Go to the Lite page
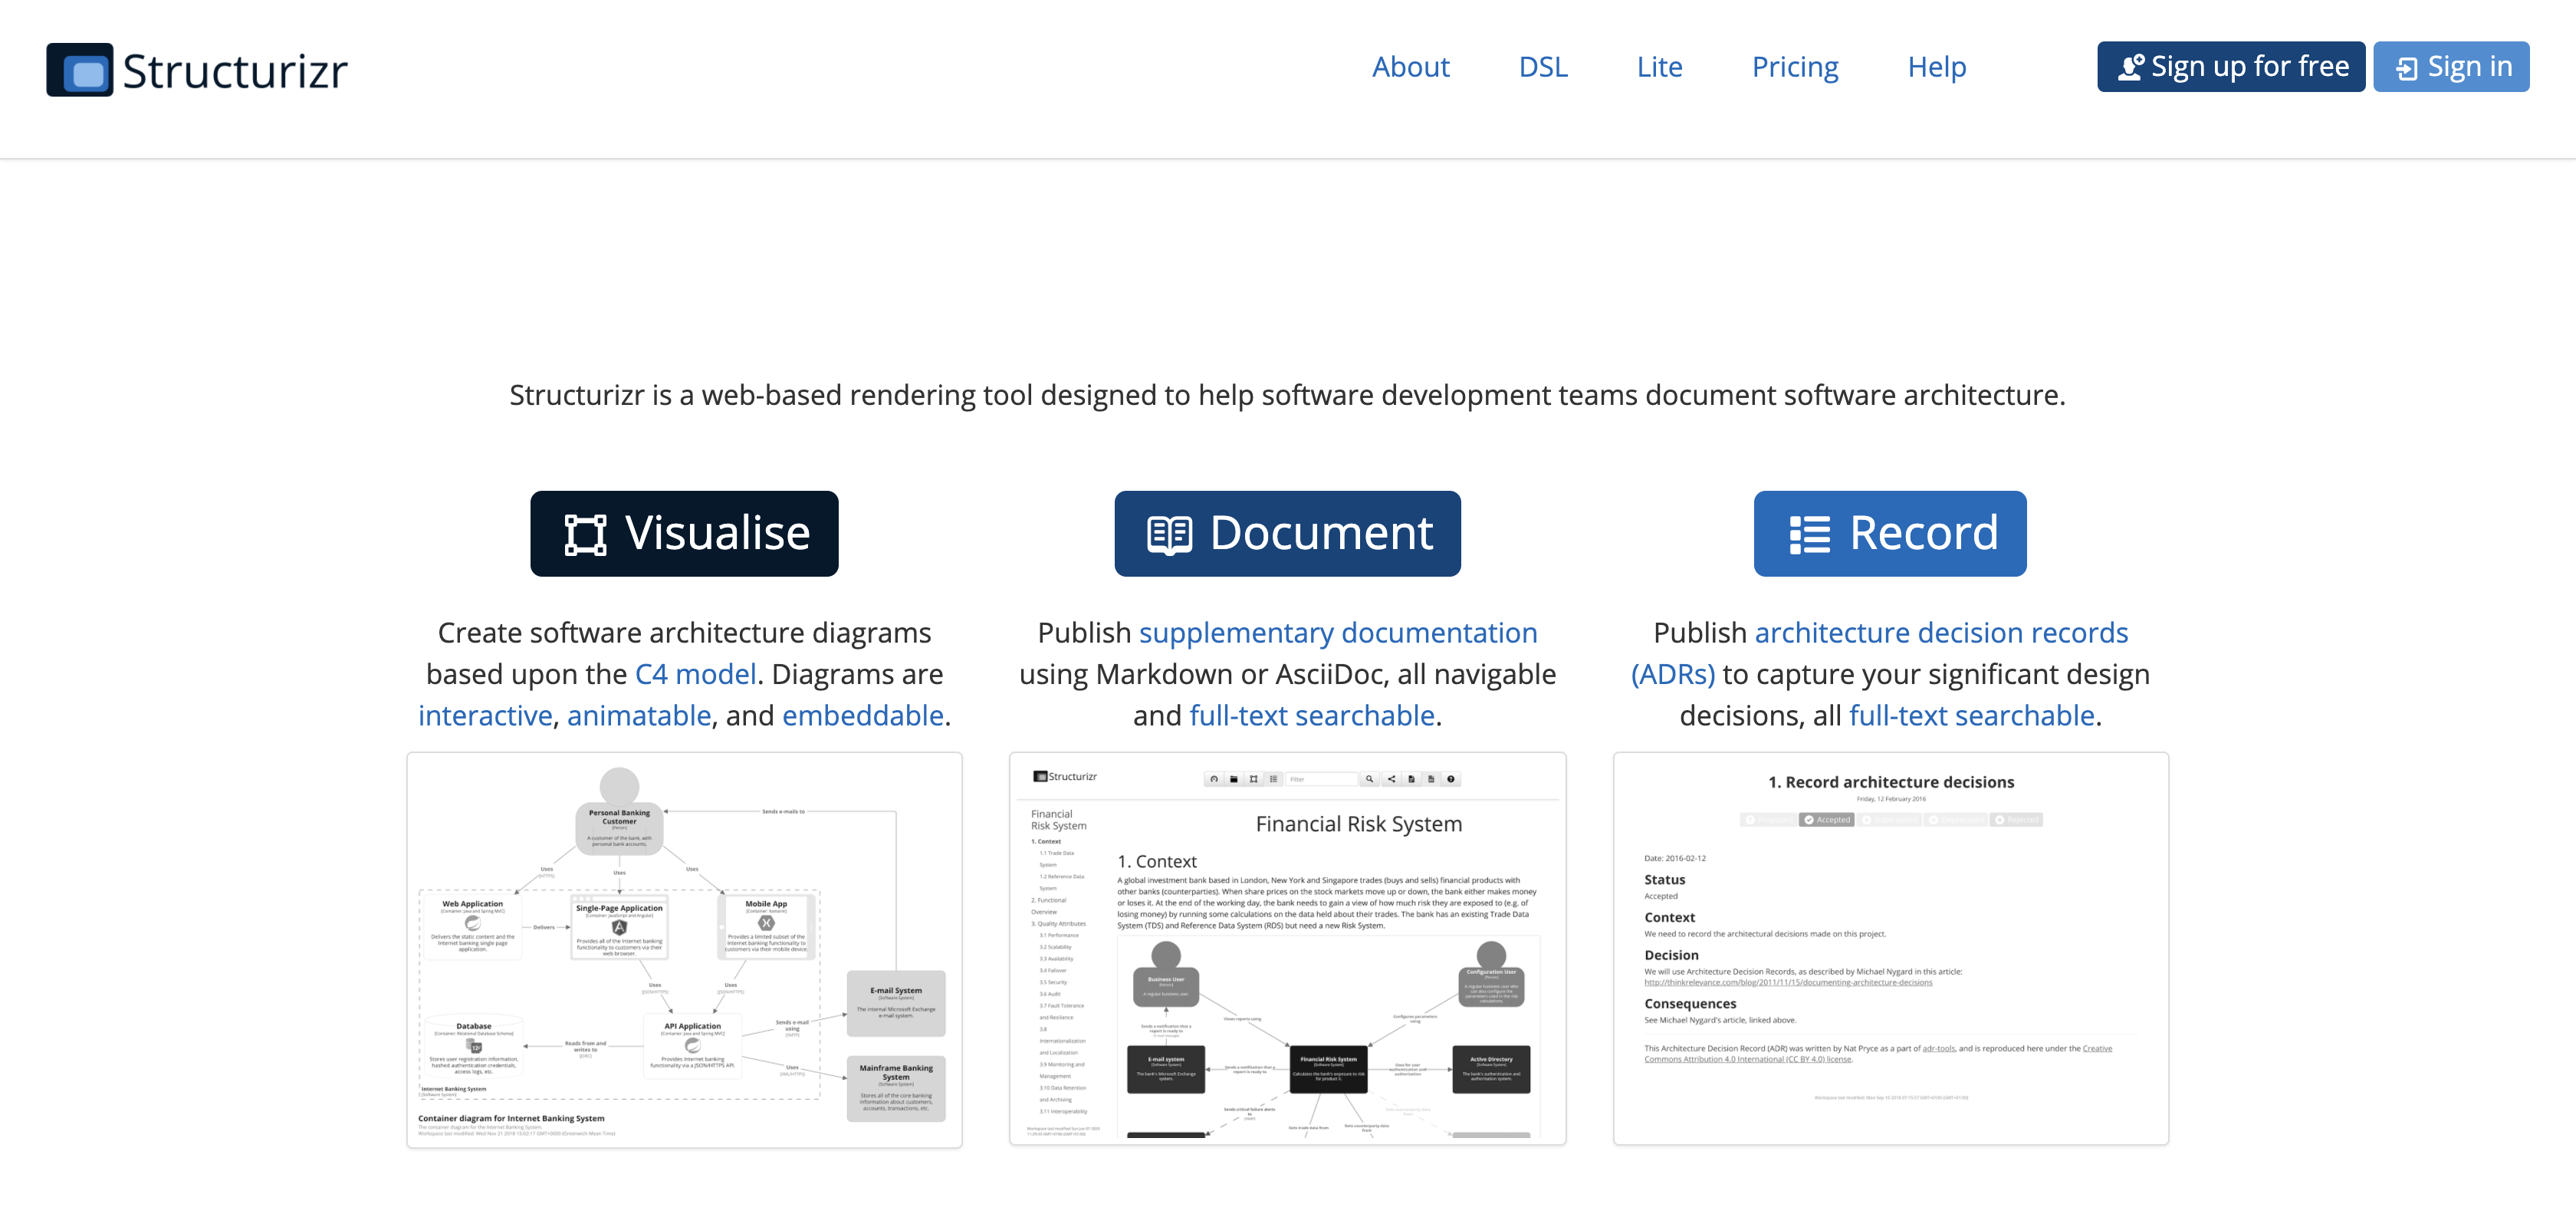This screenshot has height=1227, width=2576. pyautogui.click(x=1659, y=67)
